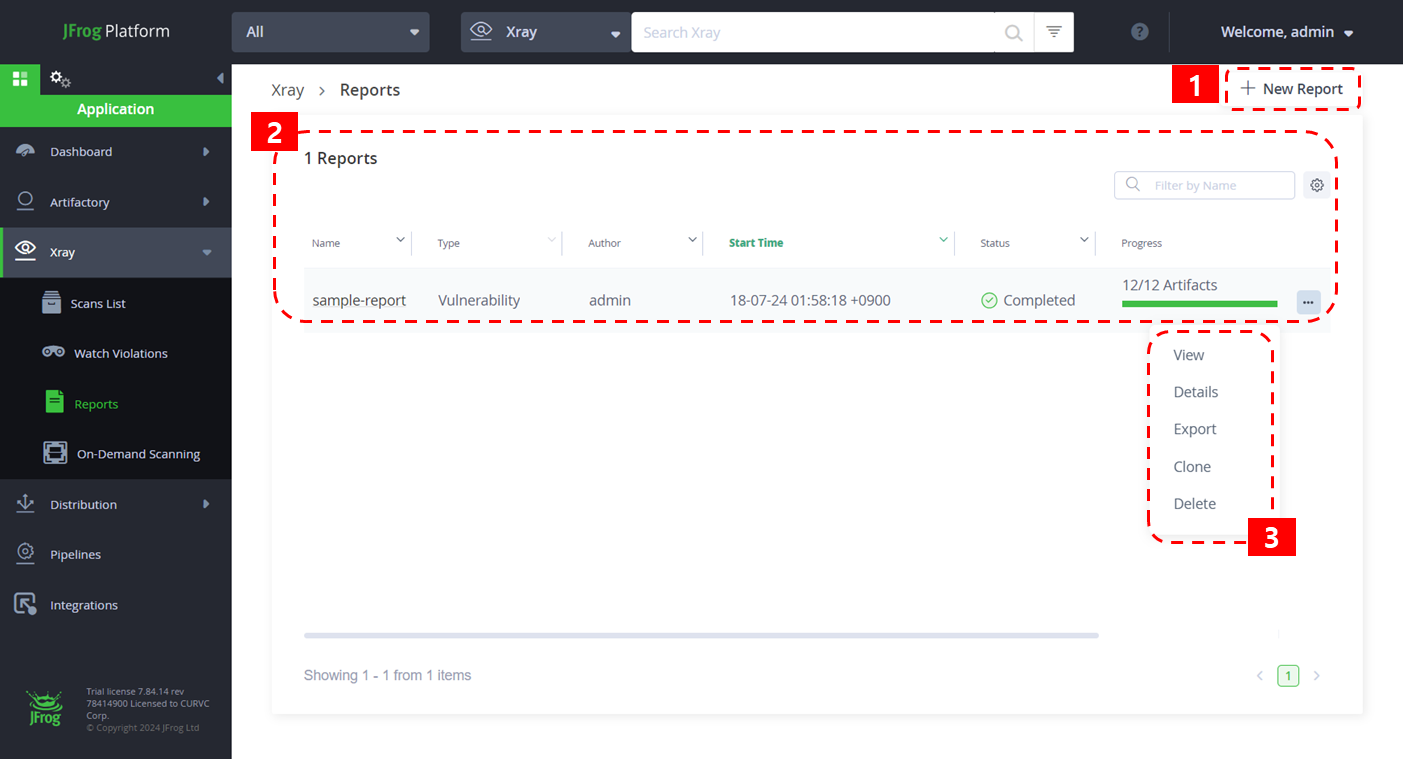Viewport: 1403px width, 759px height.
Task: Focus the Filter by Name field
Action: 1205,185
